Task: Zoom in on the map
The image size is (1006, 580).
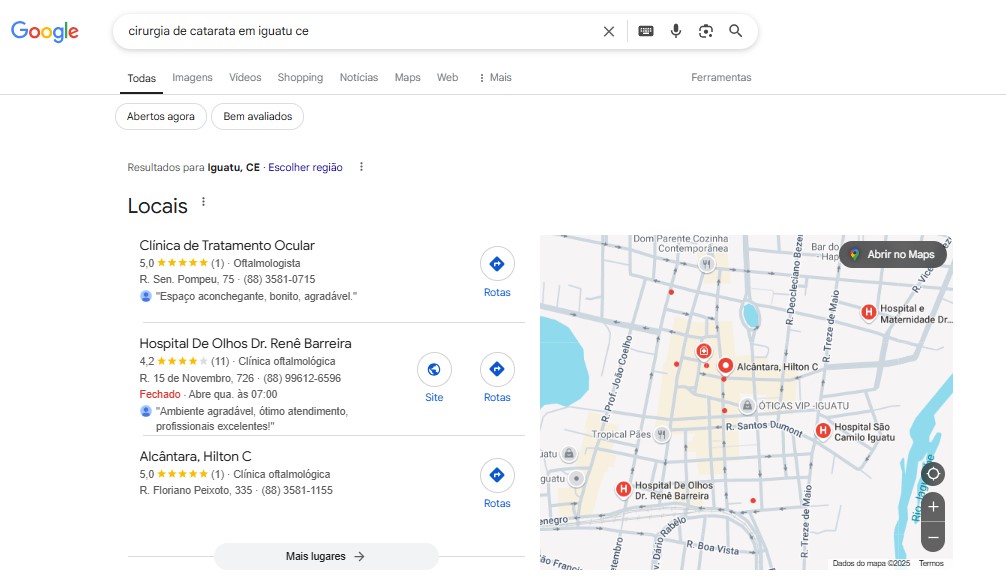Action: [x=933, y=507]
